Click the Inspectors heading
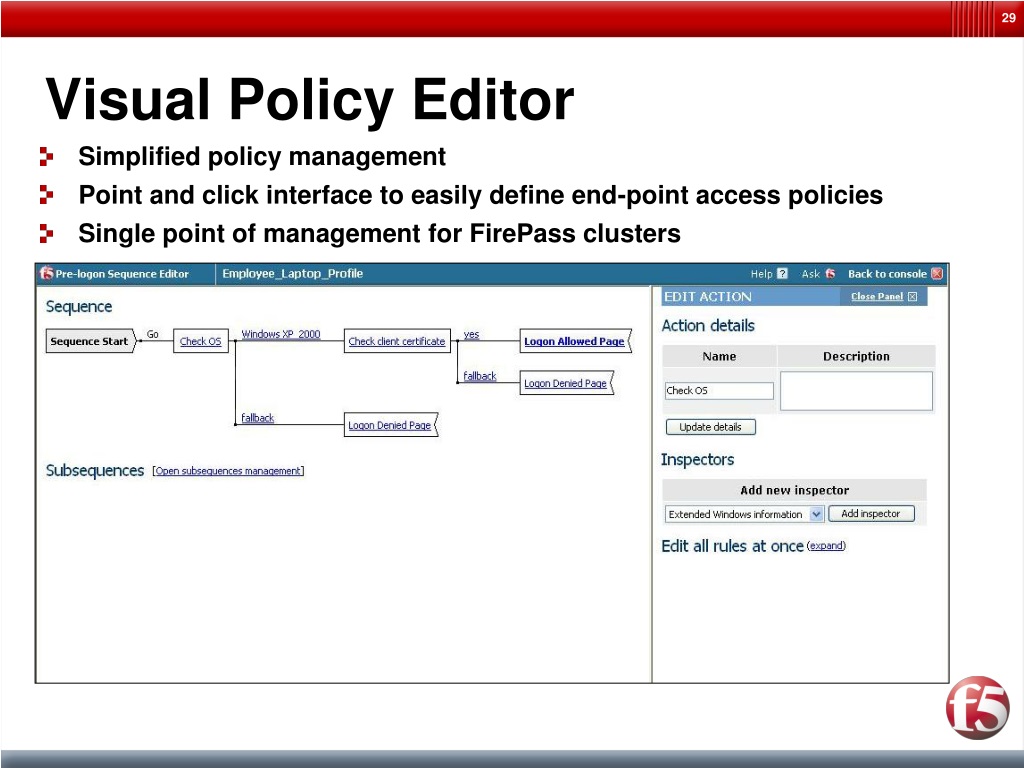Screen dimensions: 1024x768 pyautogui.click(x=697, y=459)
